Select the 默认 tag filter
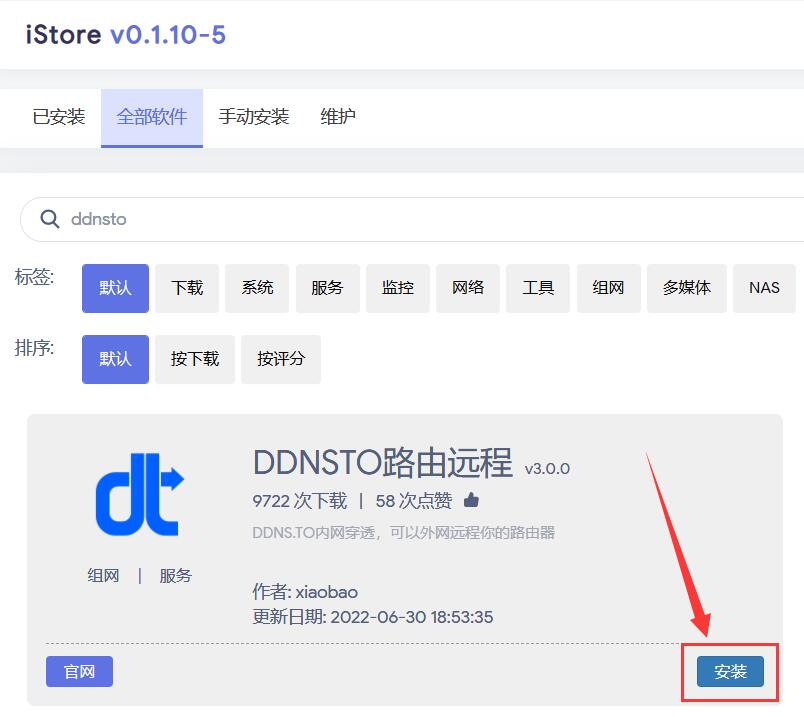This screenshot has width=804, height=717. (x=115, y=288)
